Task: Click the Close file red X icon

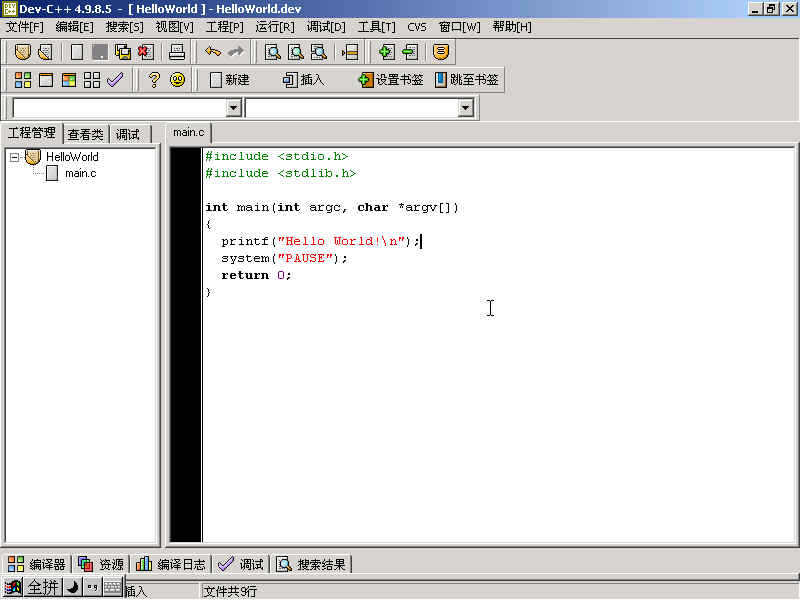Action: tap(146, 52)
